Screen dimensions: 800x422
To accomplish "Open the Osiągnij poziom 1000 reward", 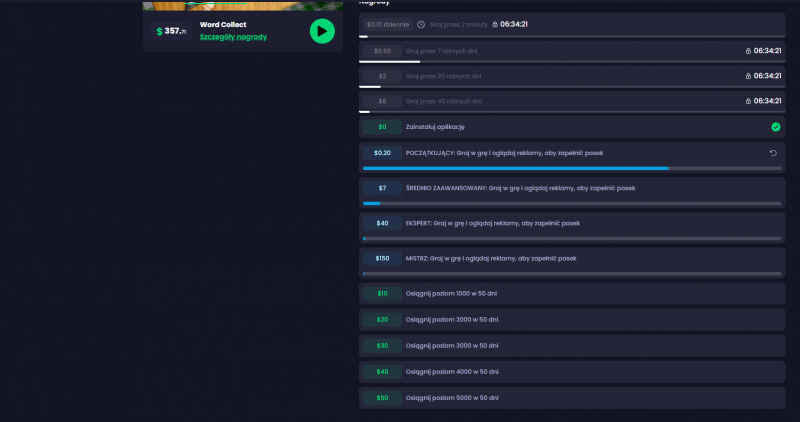I will [572, 293].
